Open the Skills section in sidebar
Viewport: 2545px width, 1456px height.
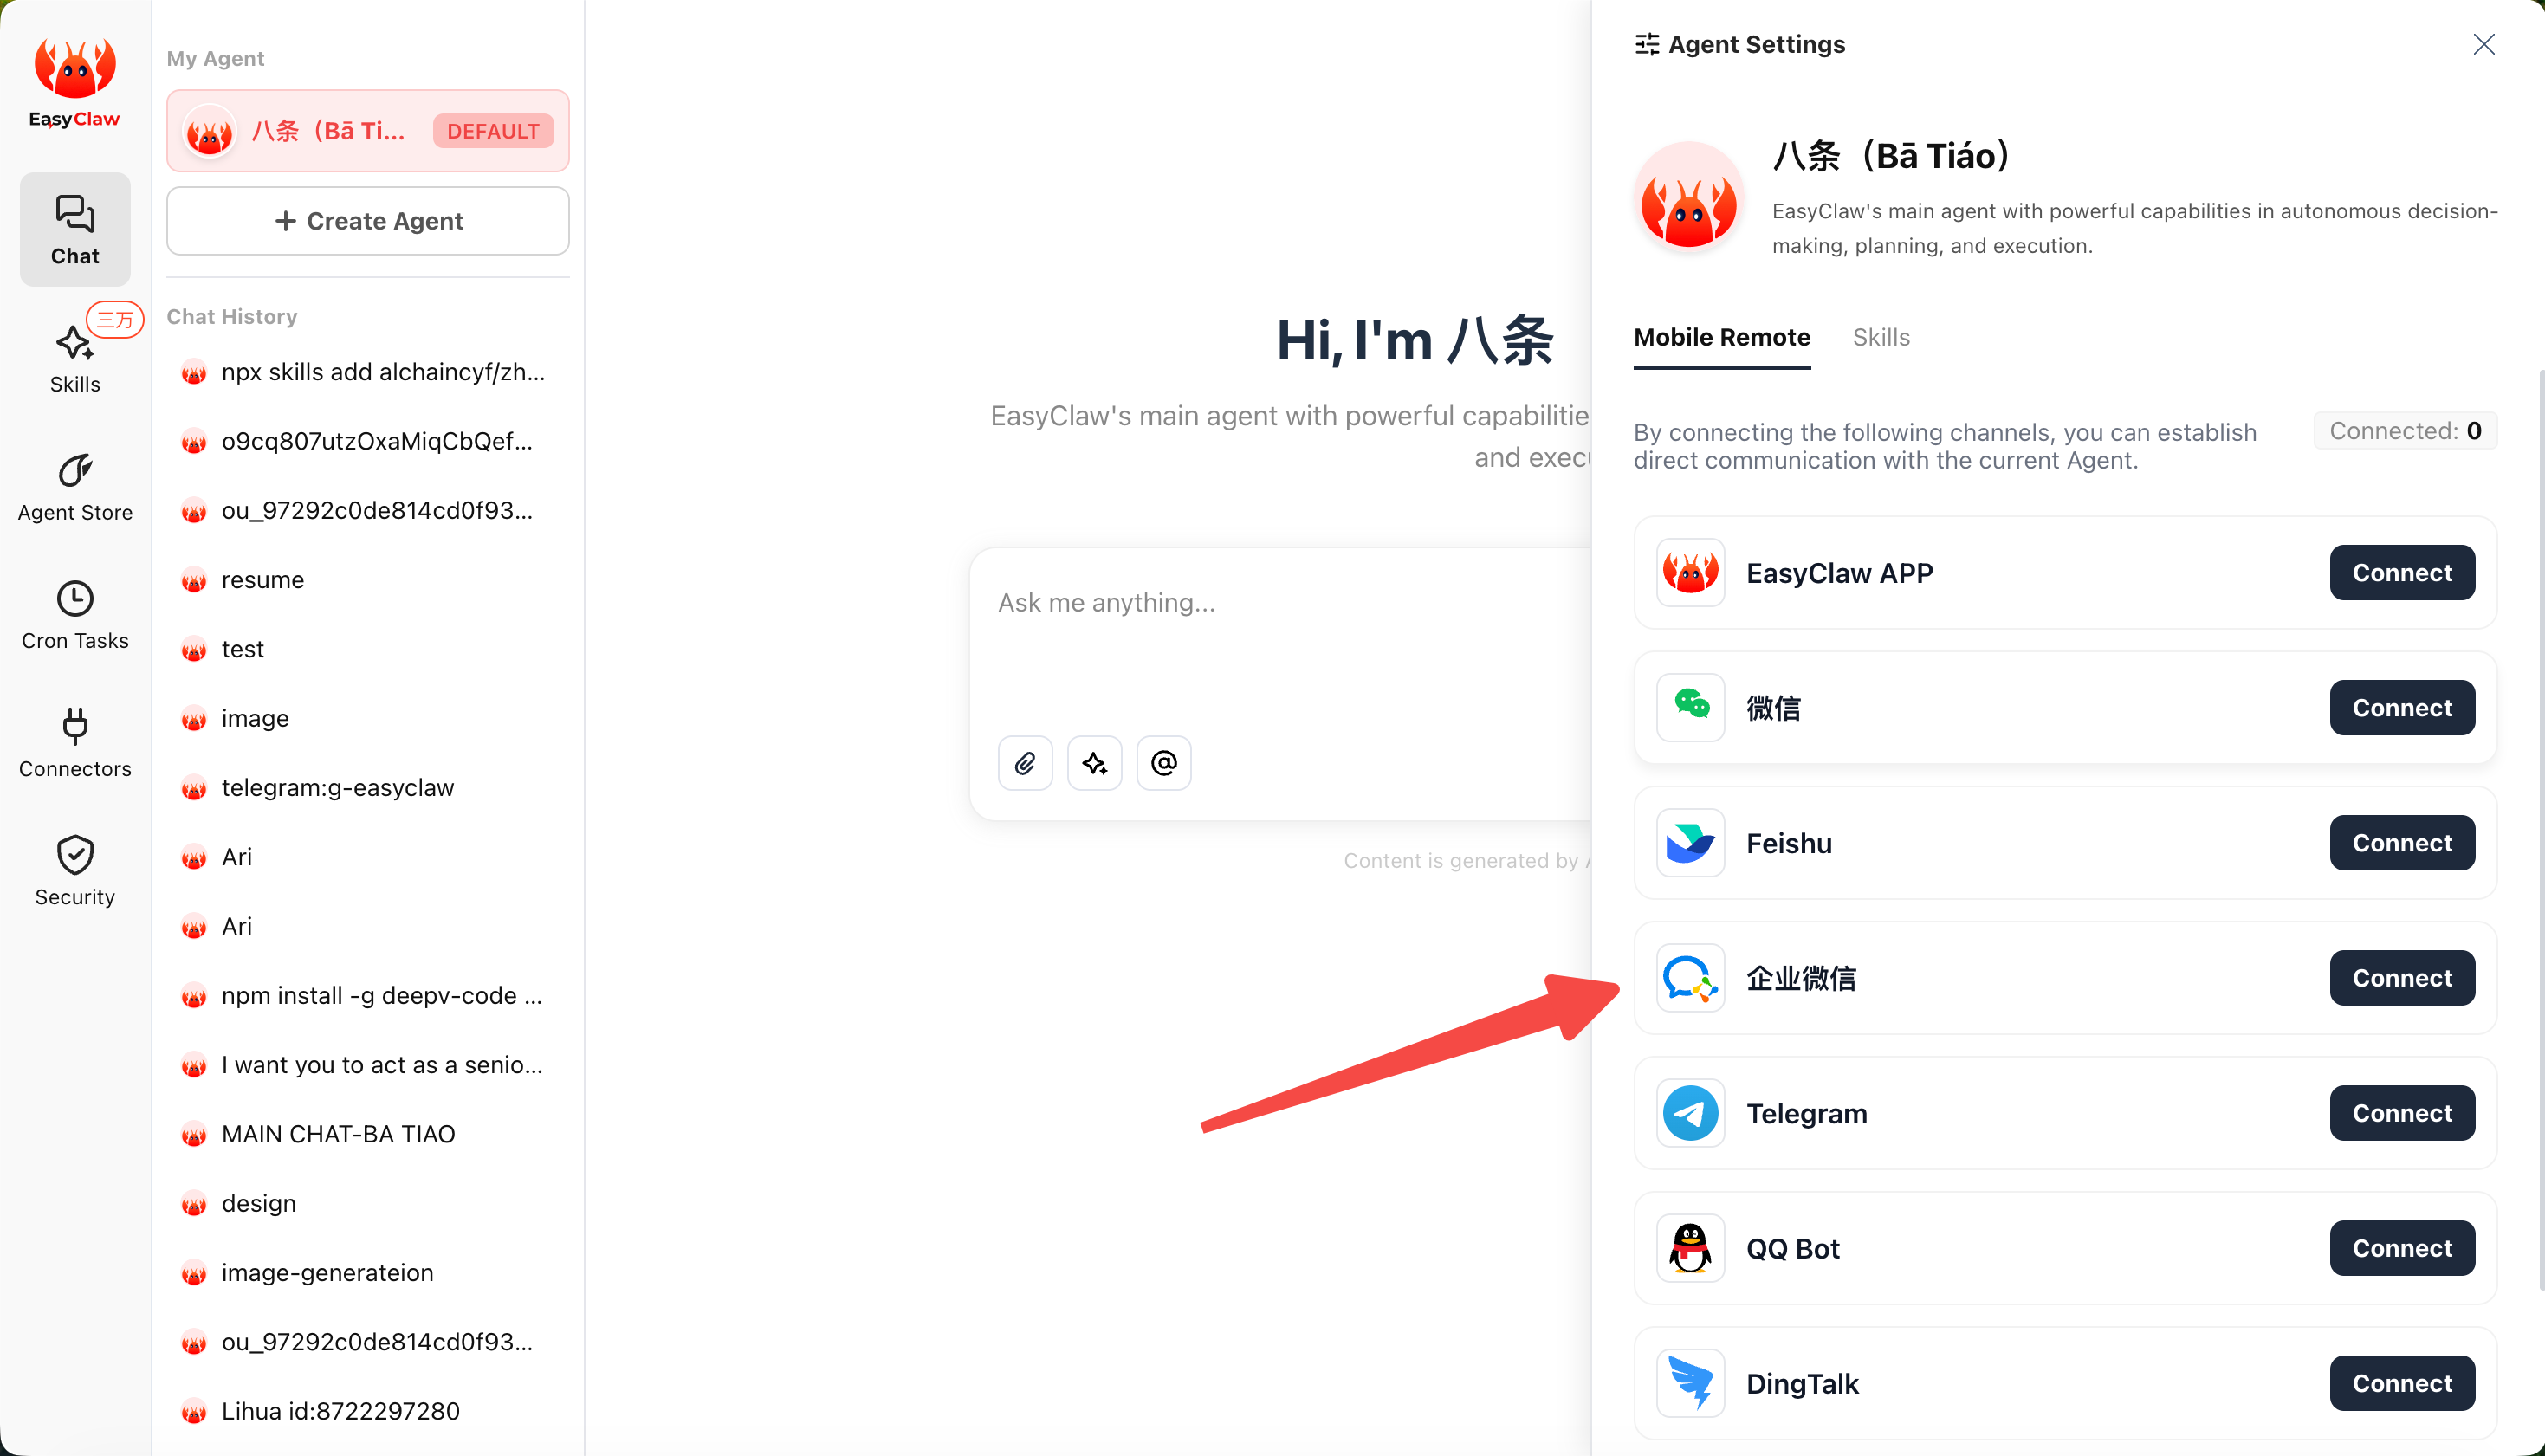pos(75,360)
